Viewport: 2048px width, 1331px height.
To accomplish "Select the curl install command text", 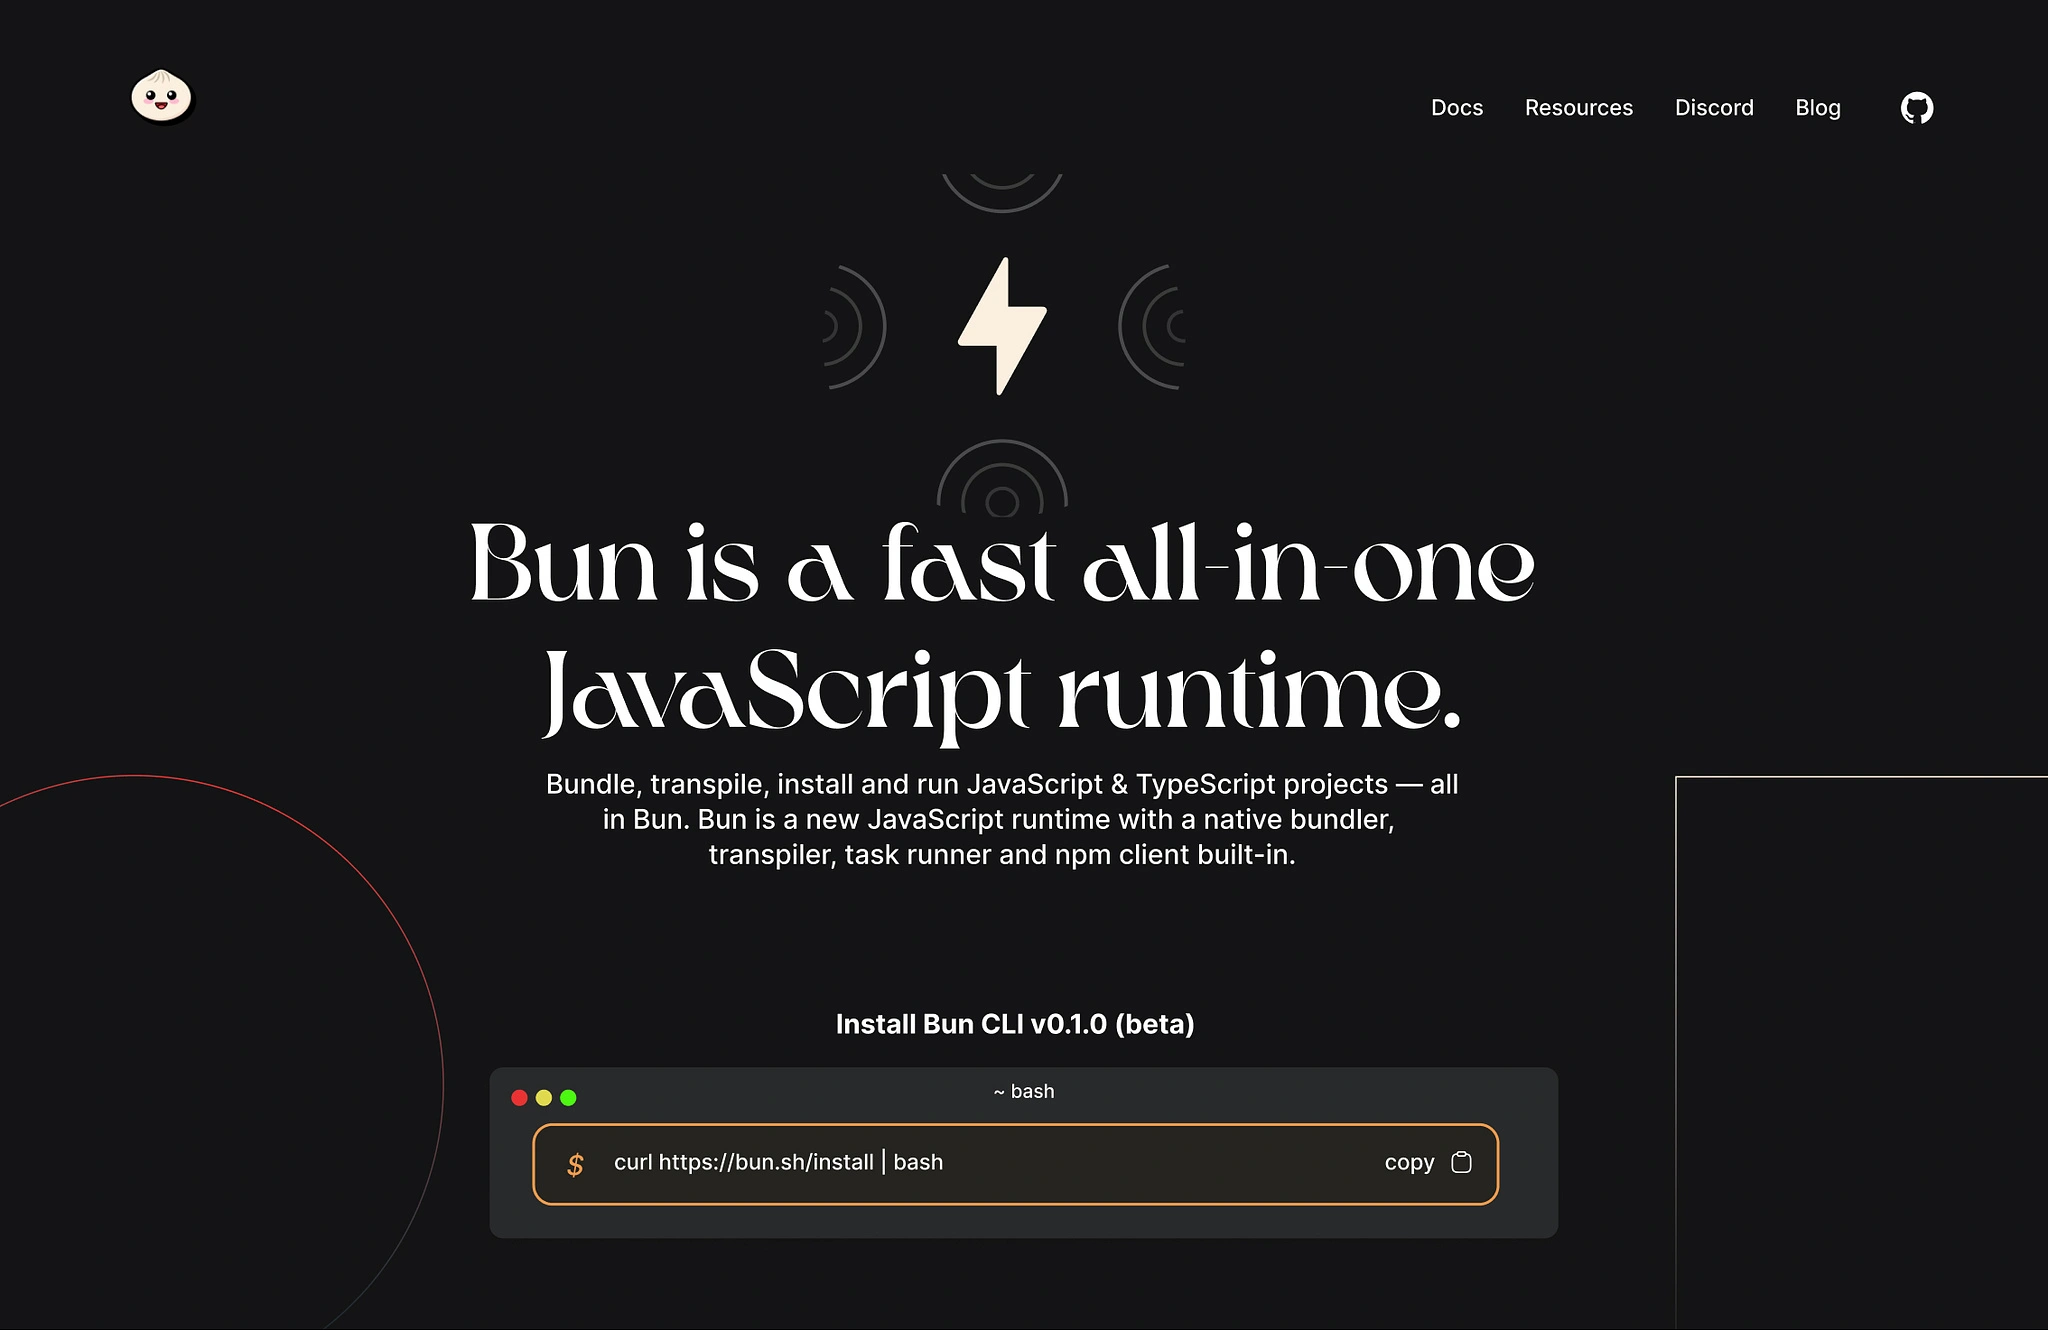I will point(778,1162).
